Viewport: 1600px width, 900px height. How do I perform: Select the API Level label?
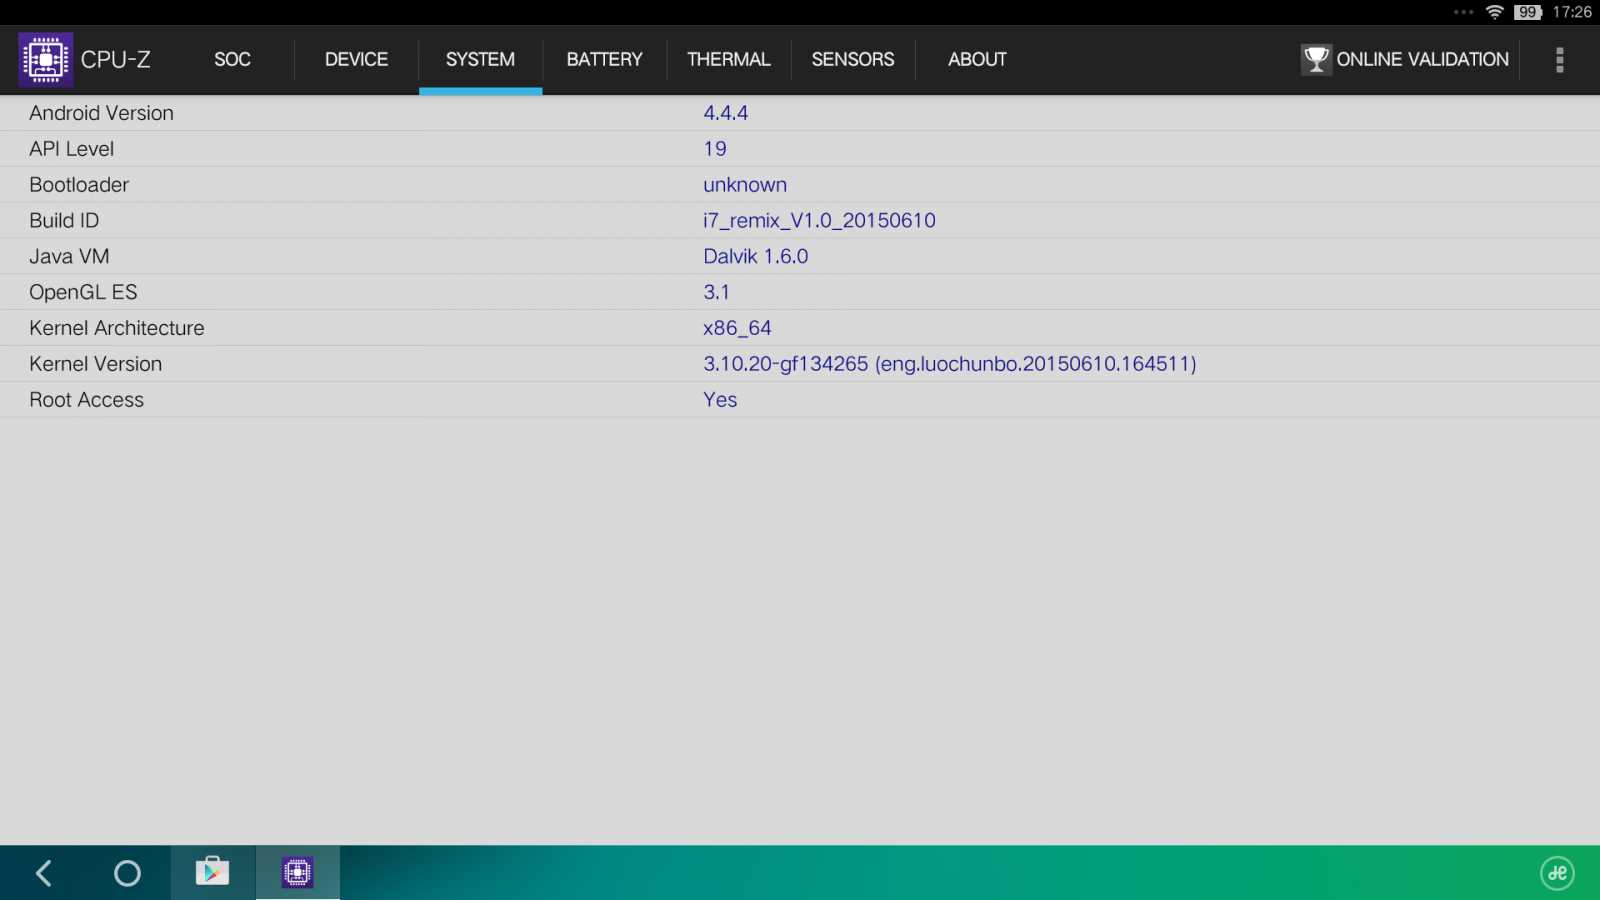[x=71, y=149]
